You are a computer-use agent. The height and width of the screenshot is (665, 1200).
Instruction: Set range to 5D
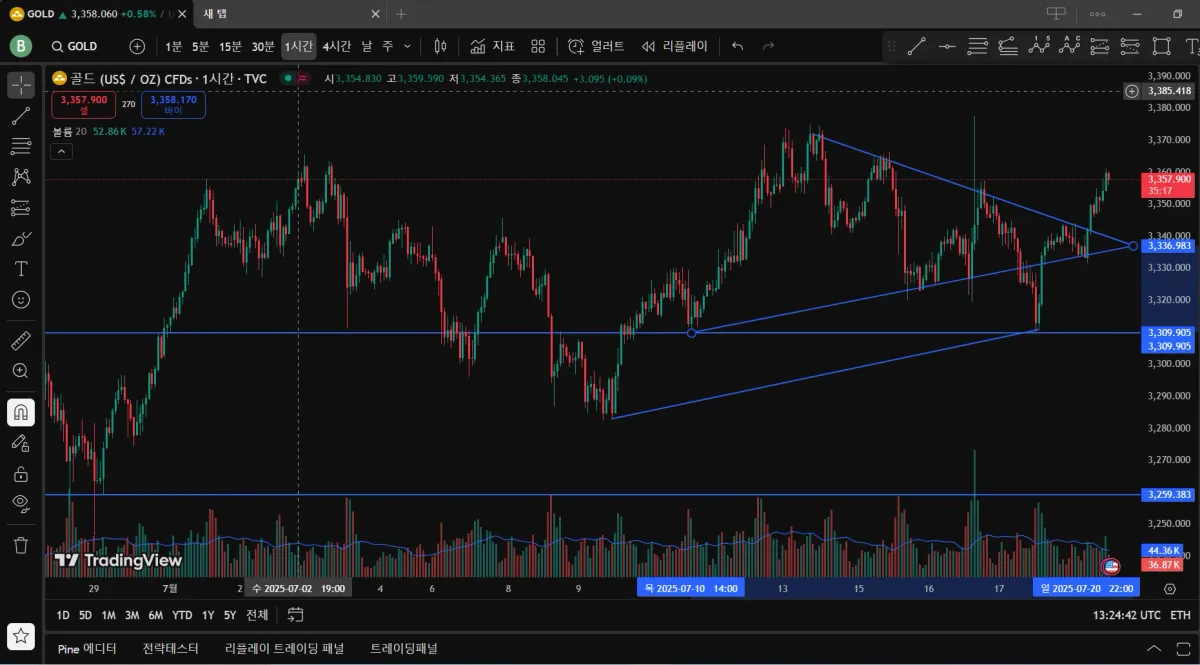85,615
